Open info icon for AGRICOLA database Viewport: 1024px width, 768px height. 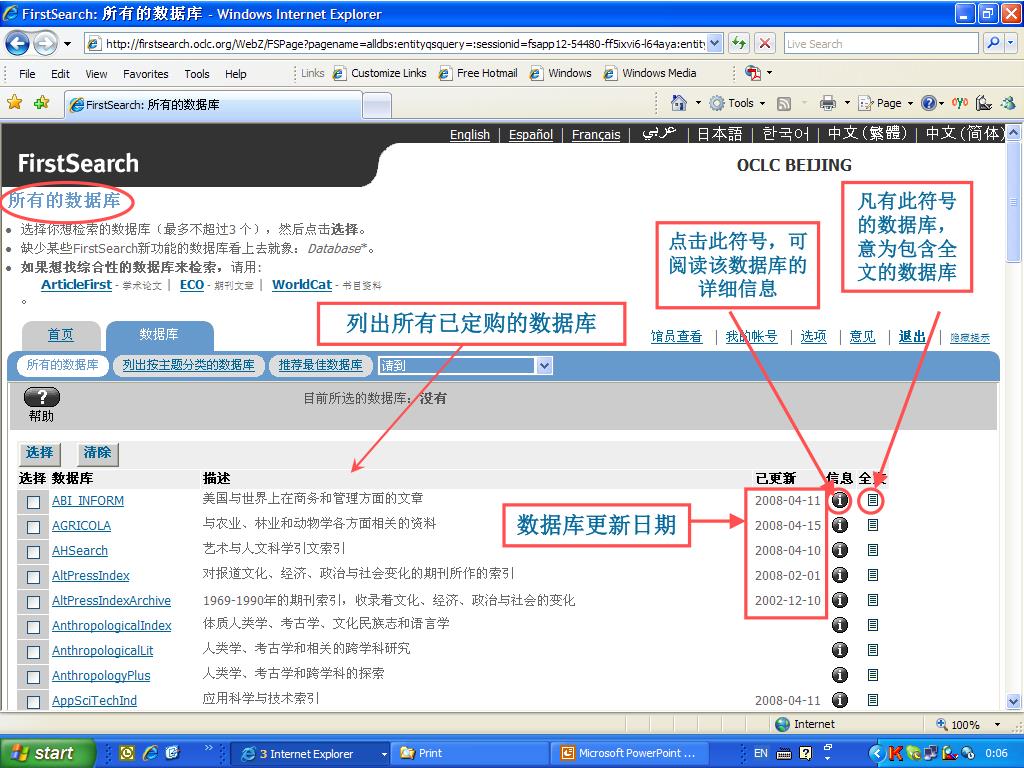840,525
